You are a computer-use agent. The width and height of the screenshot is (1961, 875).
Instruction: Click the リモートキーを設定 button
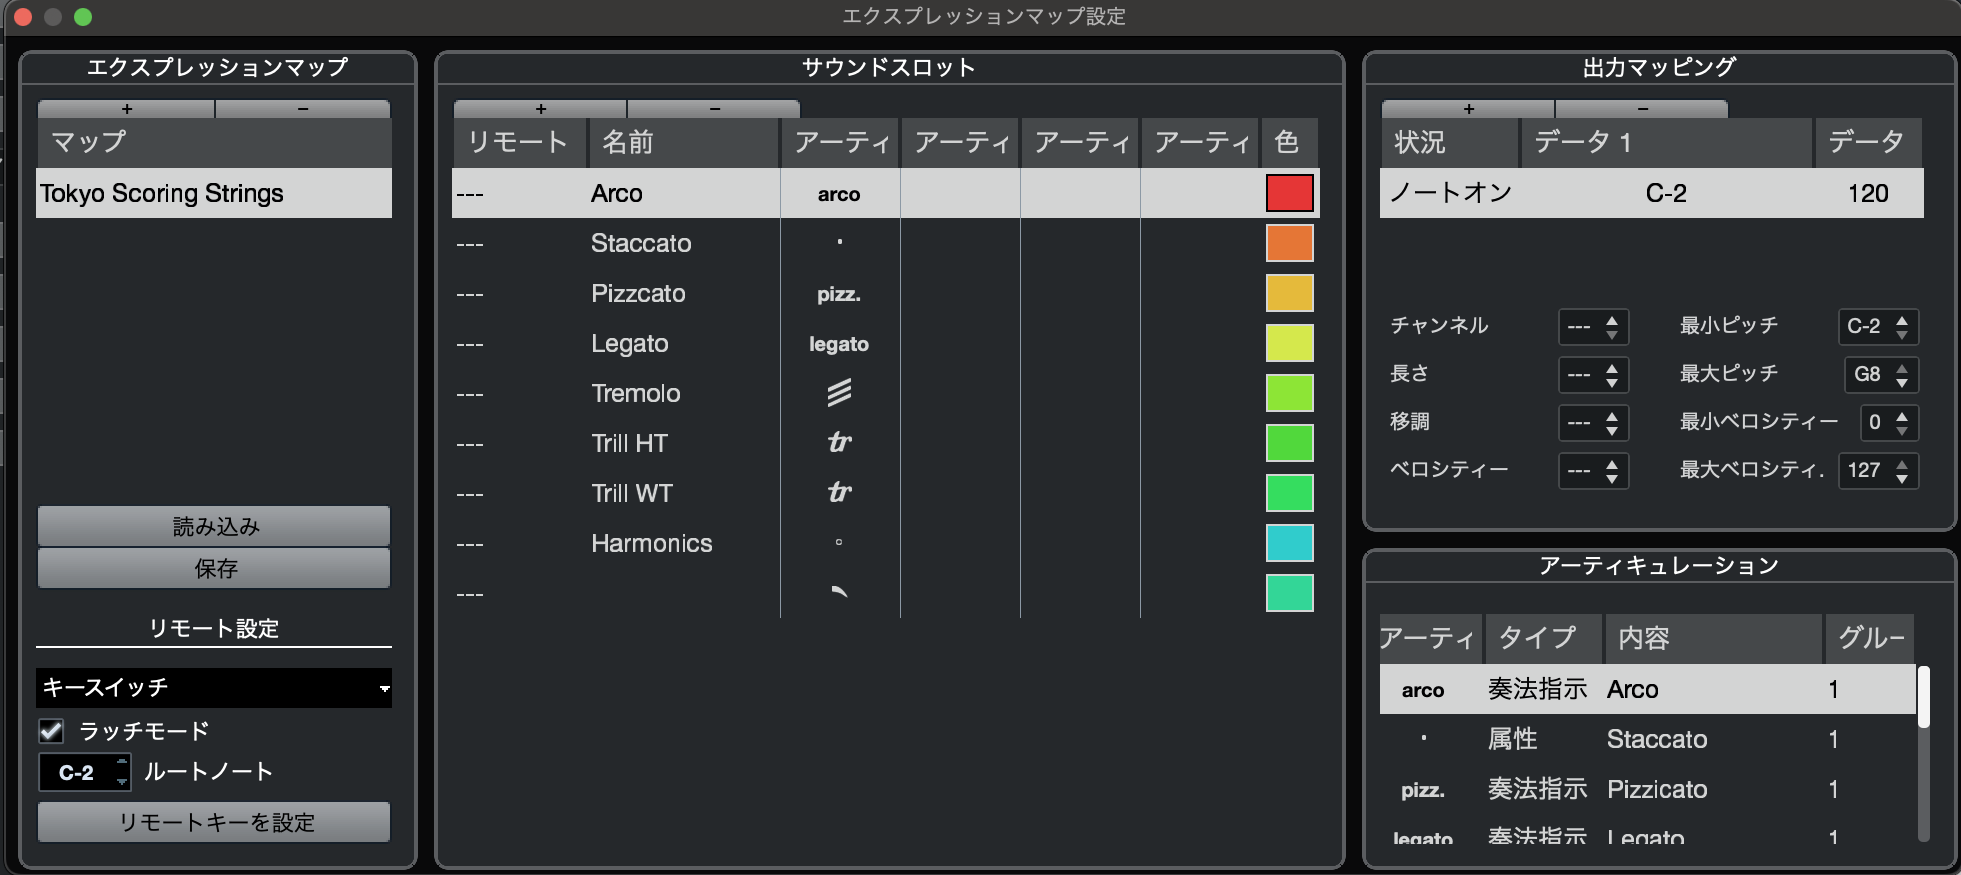click(x=214, y=822)
